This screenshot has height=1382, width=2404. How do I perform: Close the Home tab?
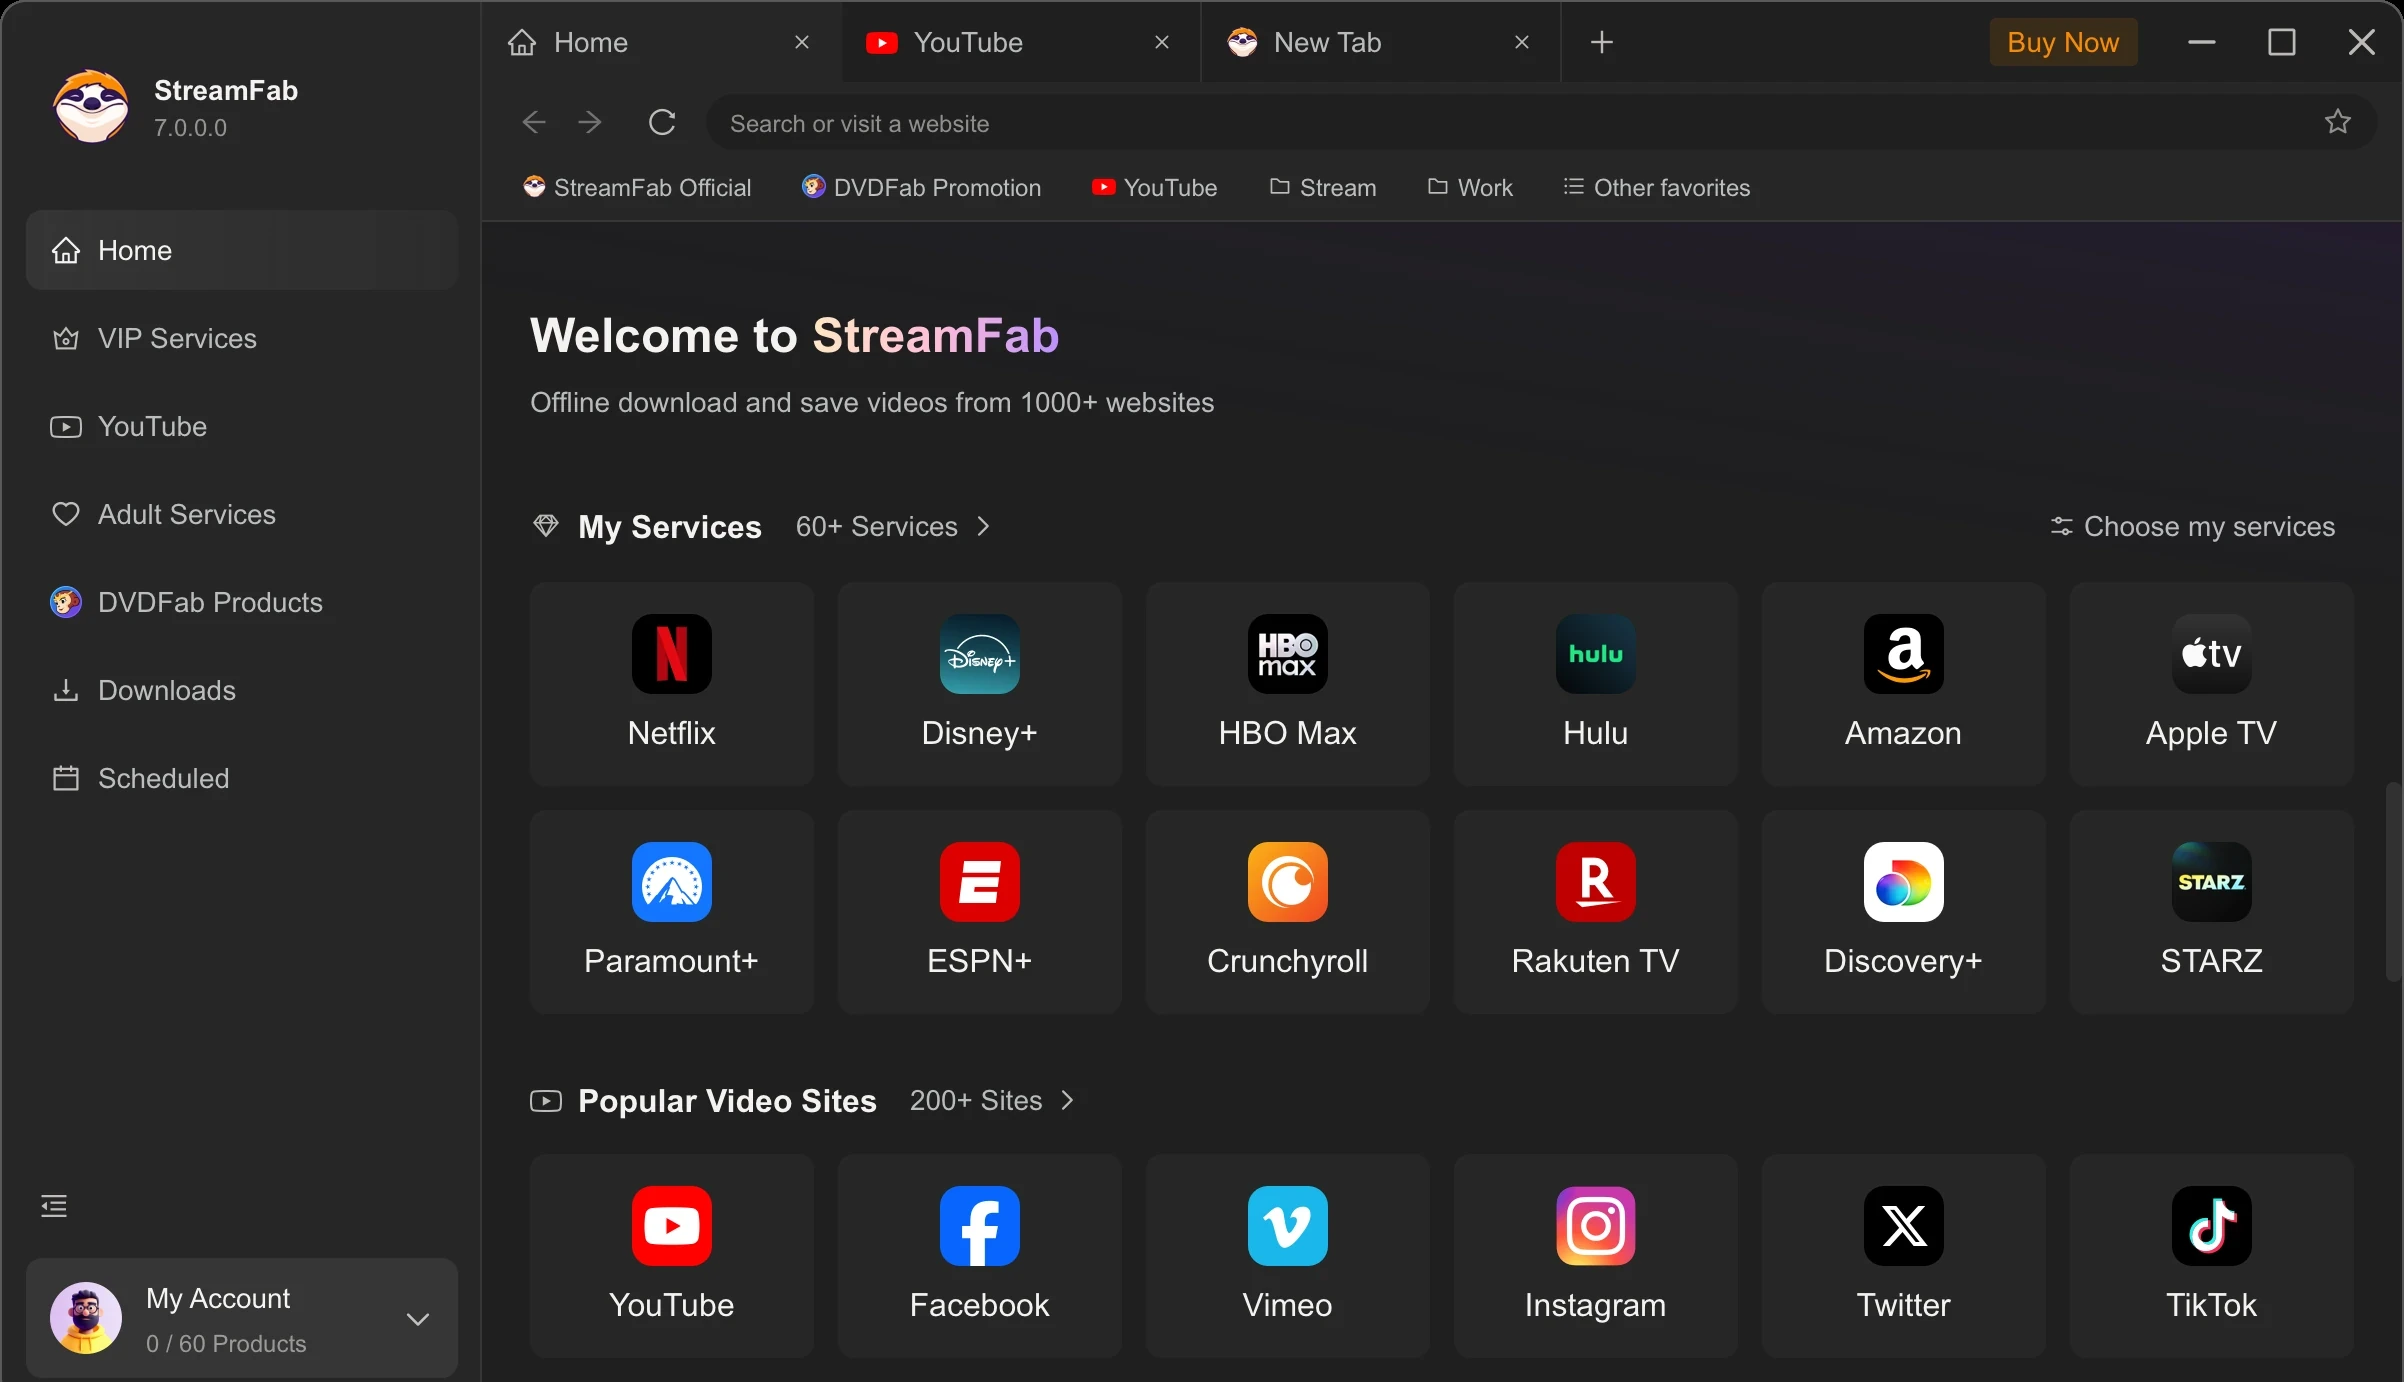[x=801, y=42]
